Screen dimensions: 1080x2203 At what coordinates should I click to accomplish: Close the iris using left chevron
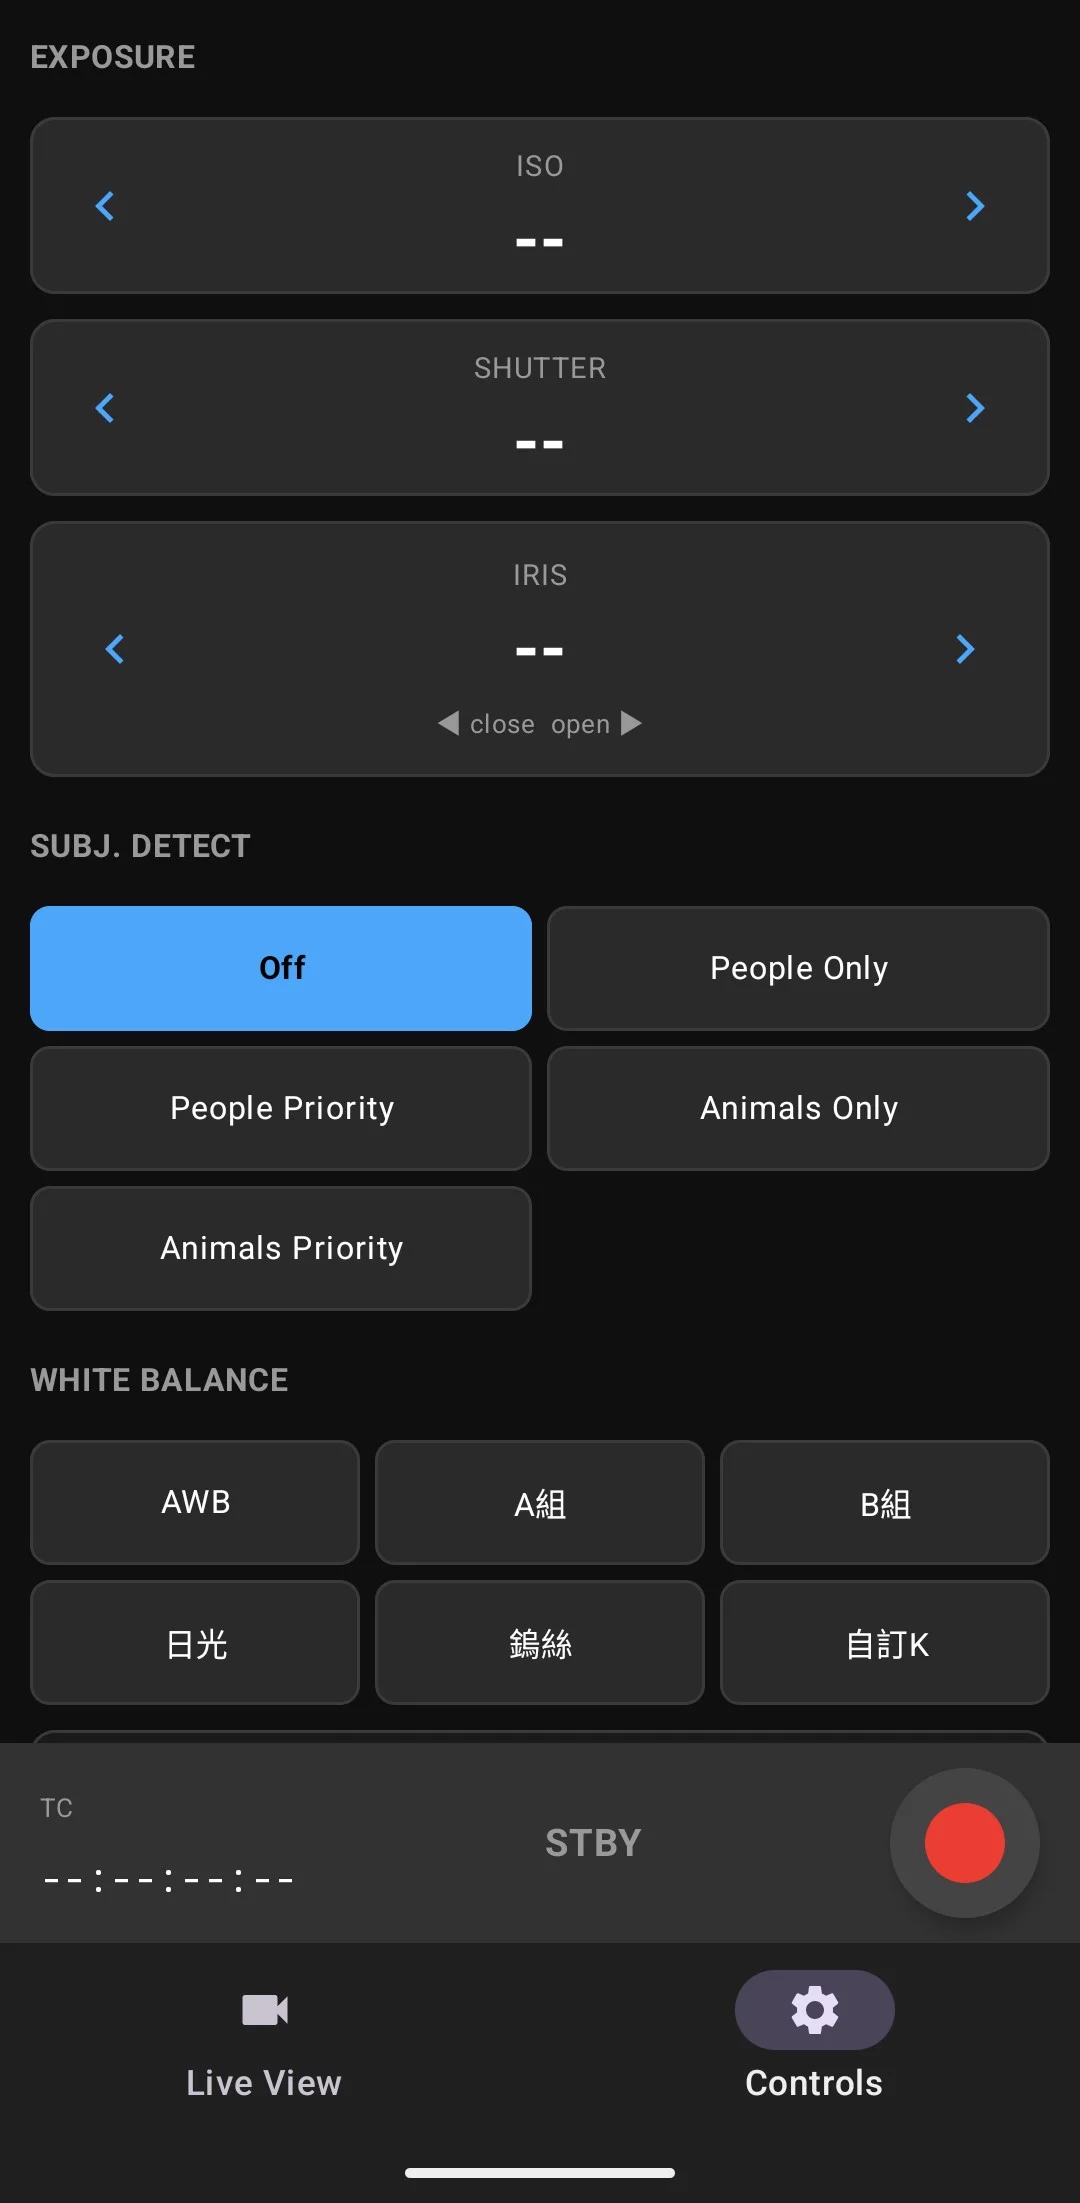pos(115,649)
